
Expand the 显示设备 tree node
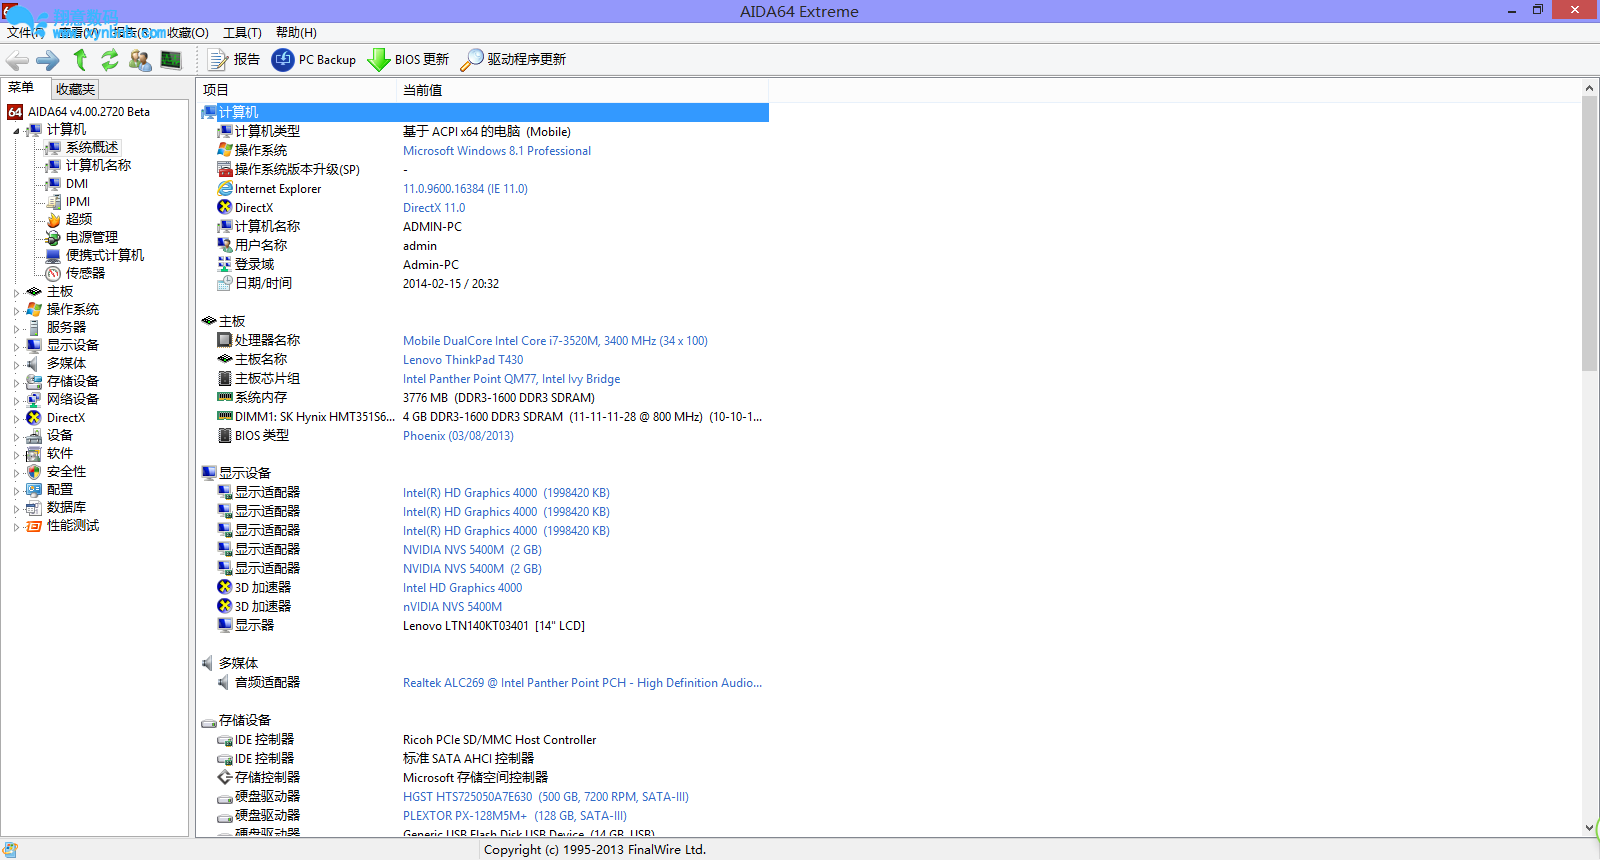(x=16, y=347)
